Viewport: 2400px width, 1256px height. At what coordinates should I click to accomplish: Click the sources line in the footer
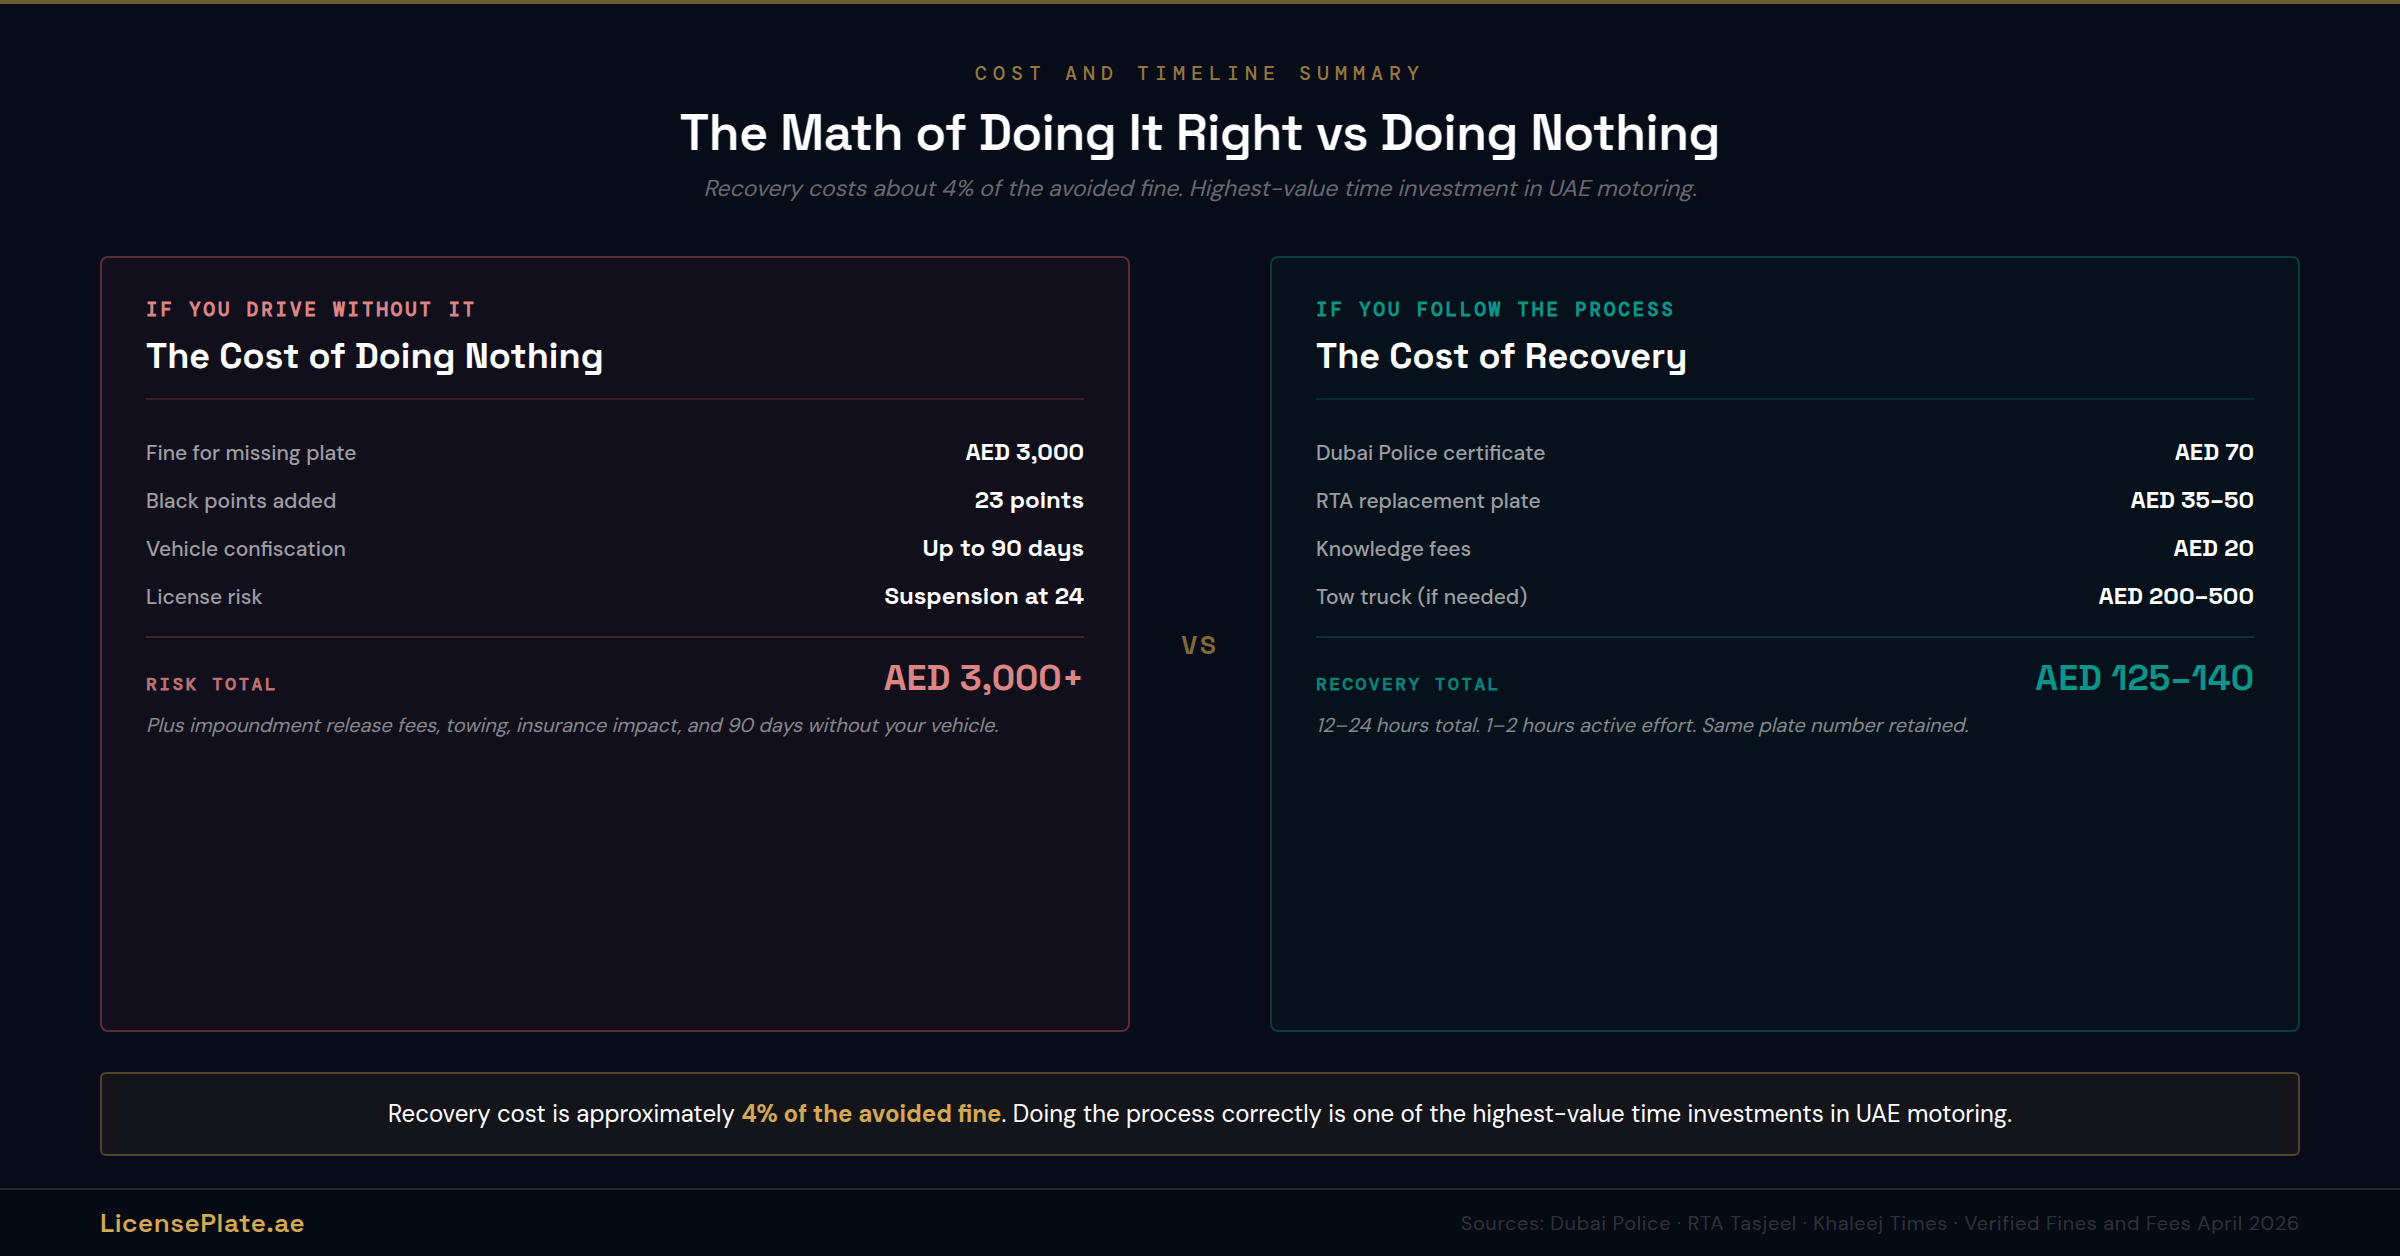tap(1878, 1223)
